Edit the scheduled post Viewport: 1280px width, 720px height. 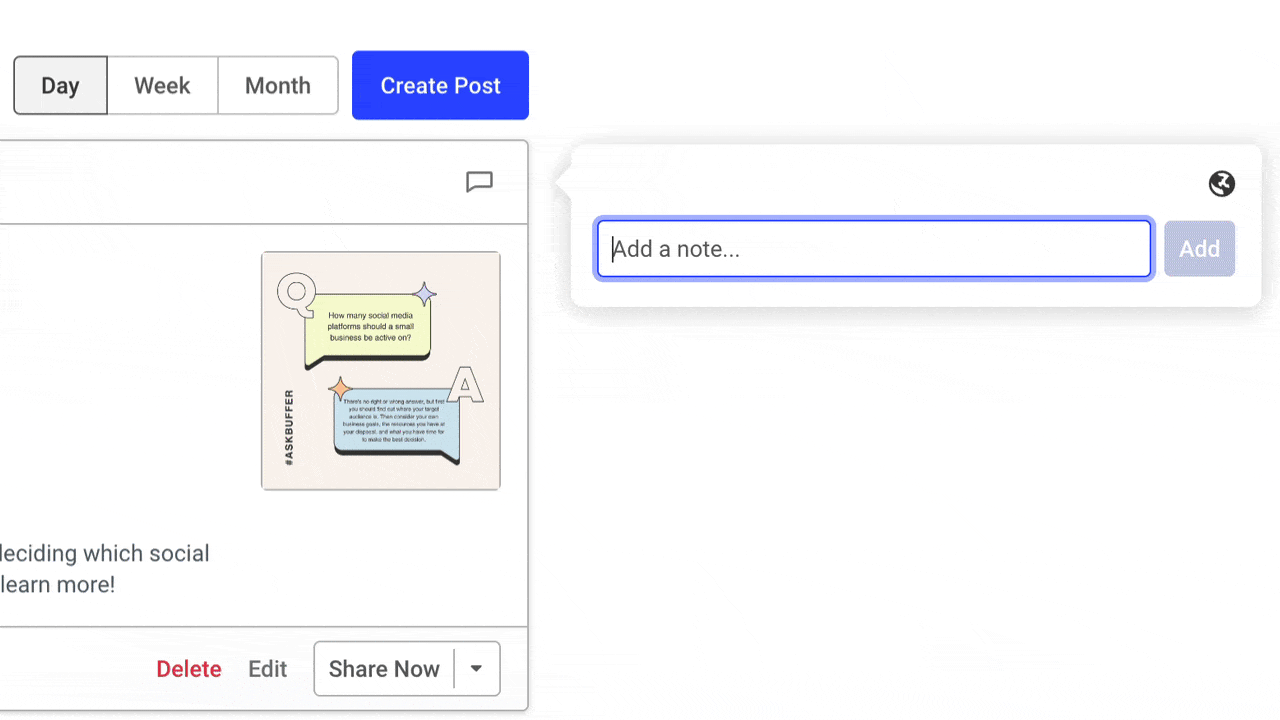267,669
